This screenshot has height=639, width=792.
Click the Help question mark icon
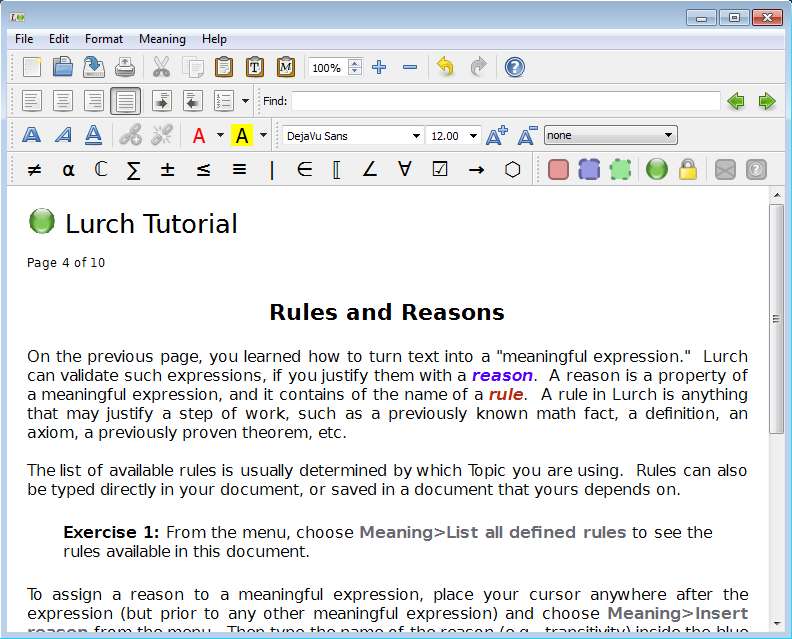pyautogui.click(x=514, y=67)
